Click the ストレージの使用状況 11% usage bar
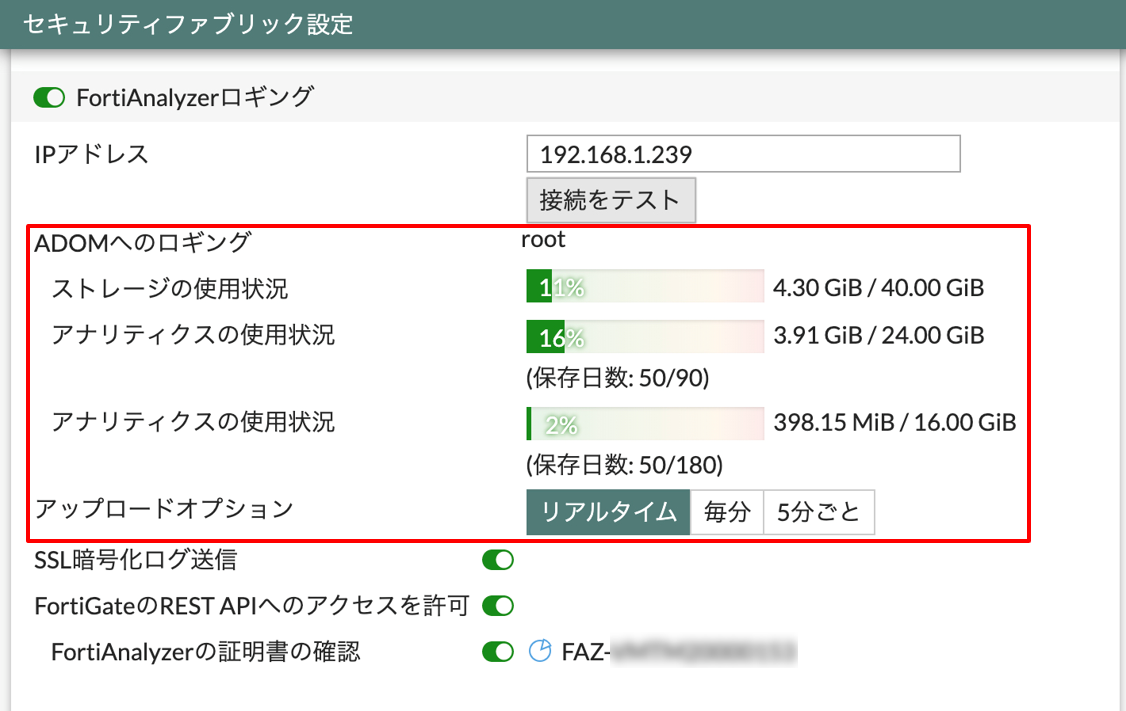The height and width of the screenshot is (711, 1126). [x=645, y=287]
